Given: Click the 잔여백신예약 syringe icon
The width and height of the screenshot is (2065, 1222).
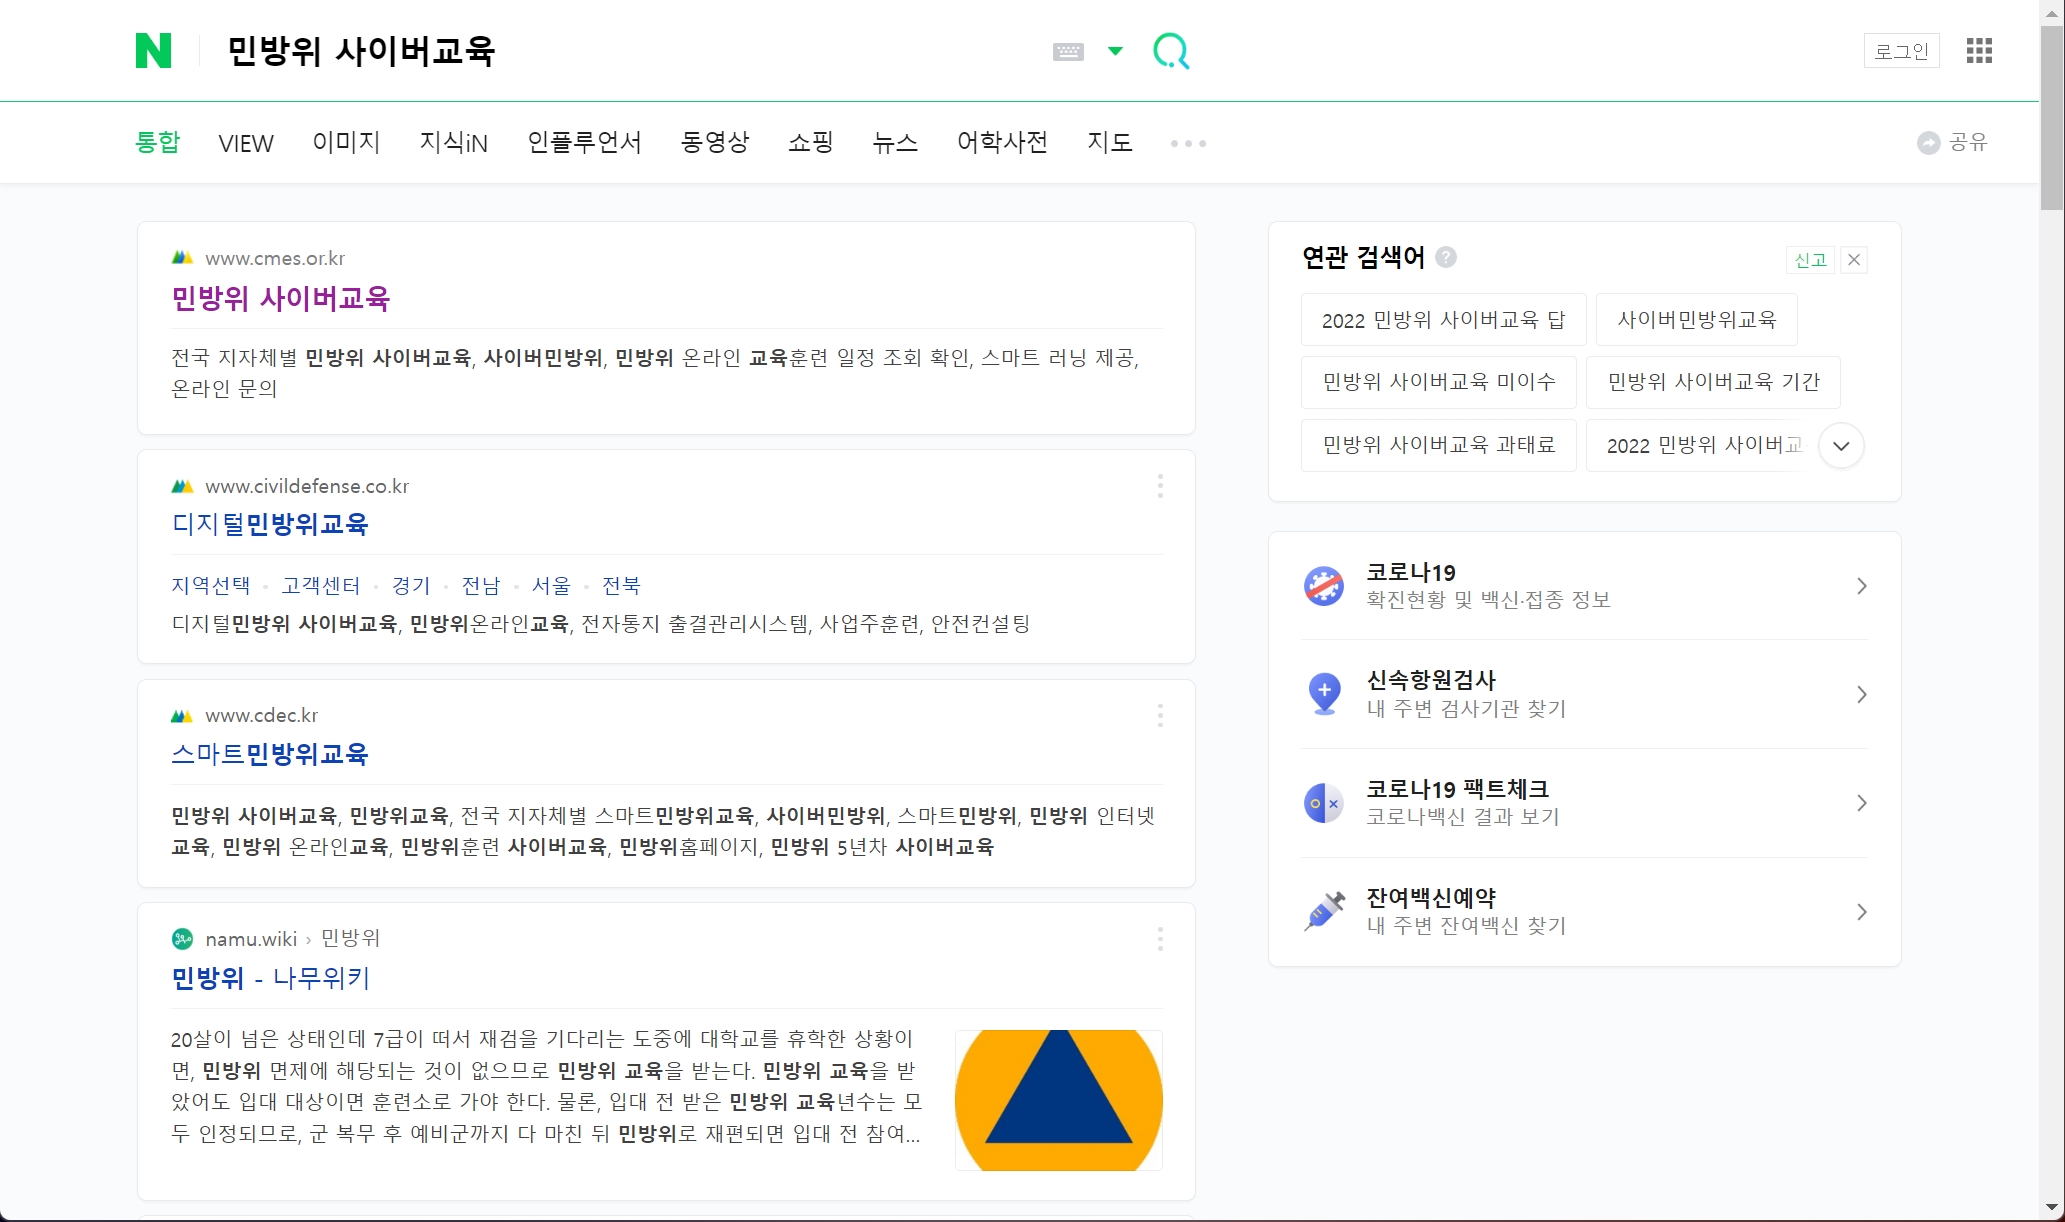Looking at the screenshot, I should 1324,911.
